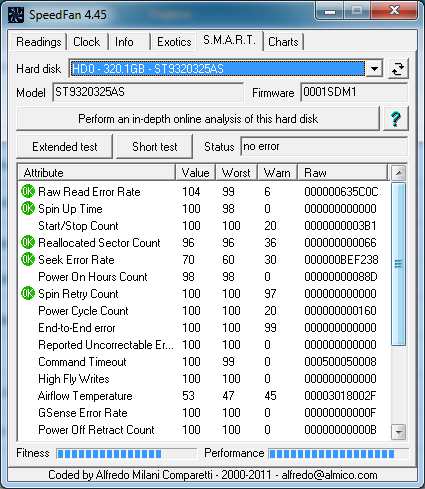The width and height of the screenshot is (425, 489).
Task: Close the SpeedFan window
Action: pyautogui.click(x=395, y=11)
